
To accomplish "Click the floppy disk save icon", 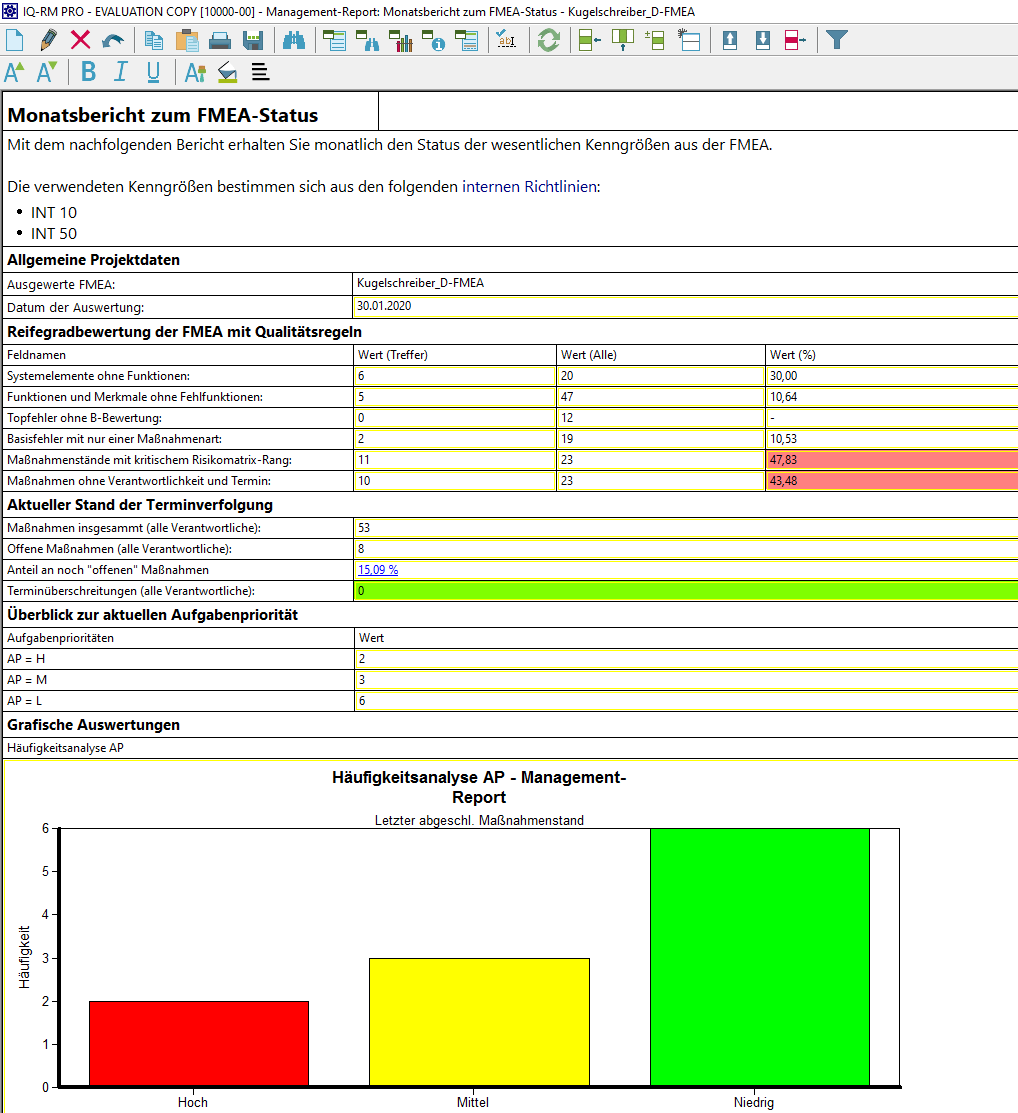I will [253, 40].
